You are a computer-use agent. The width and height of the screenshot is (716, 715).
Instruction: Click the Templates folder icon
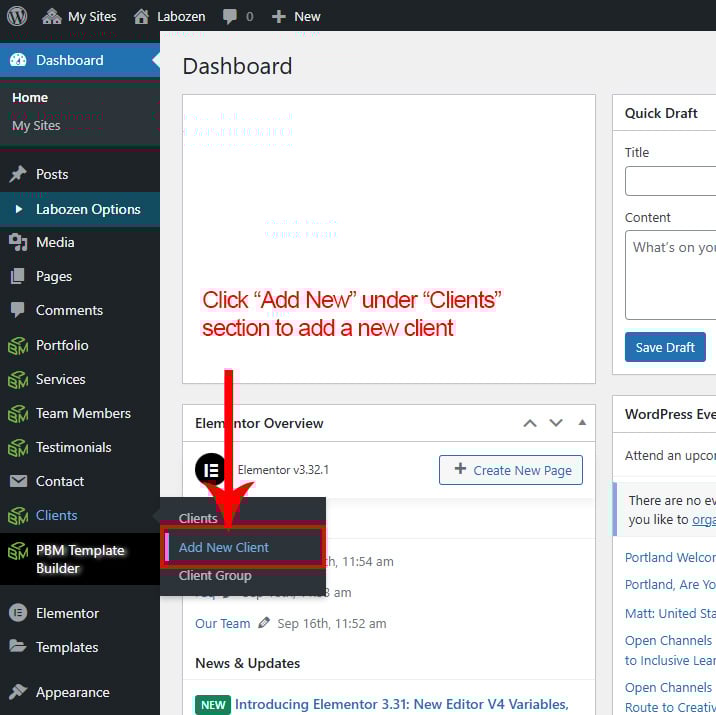(18, 647)
